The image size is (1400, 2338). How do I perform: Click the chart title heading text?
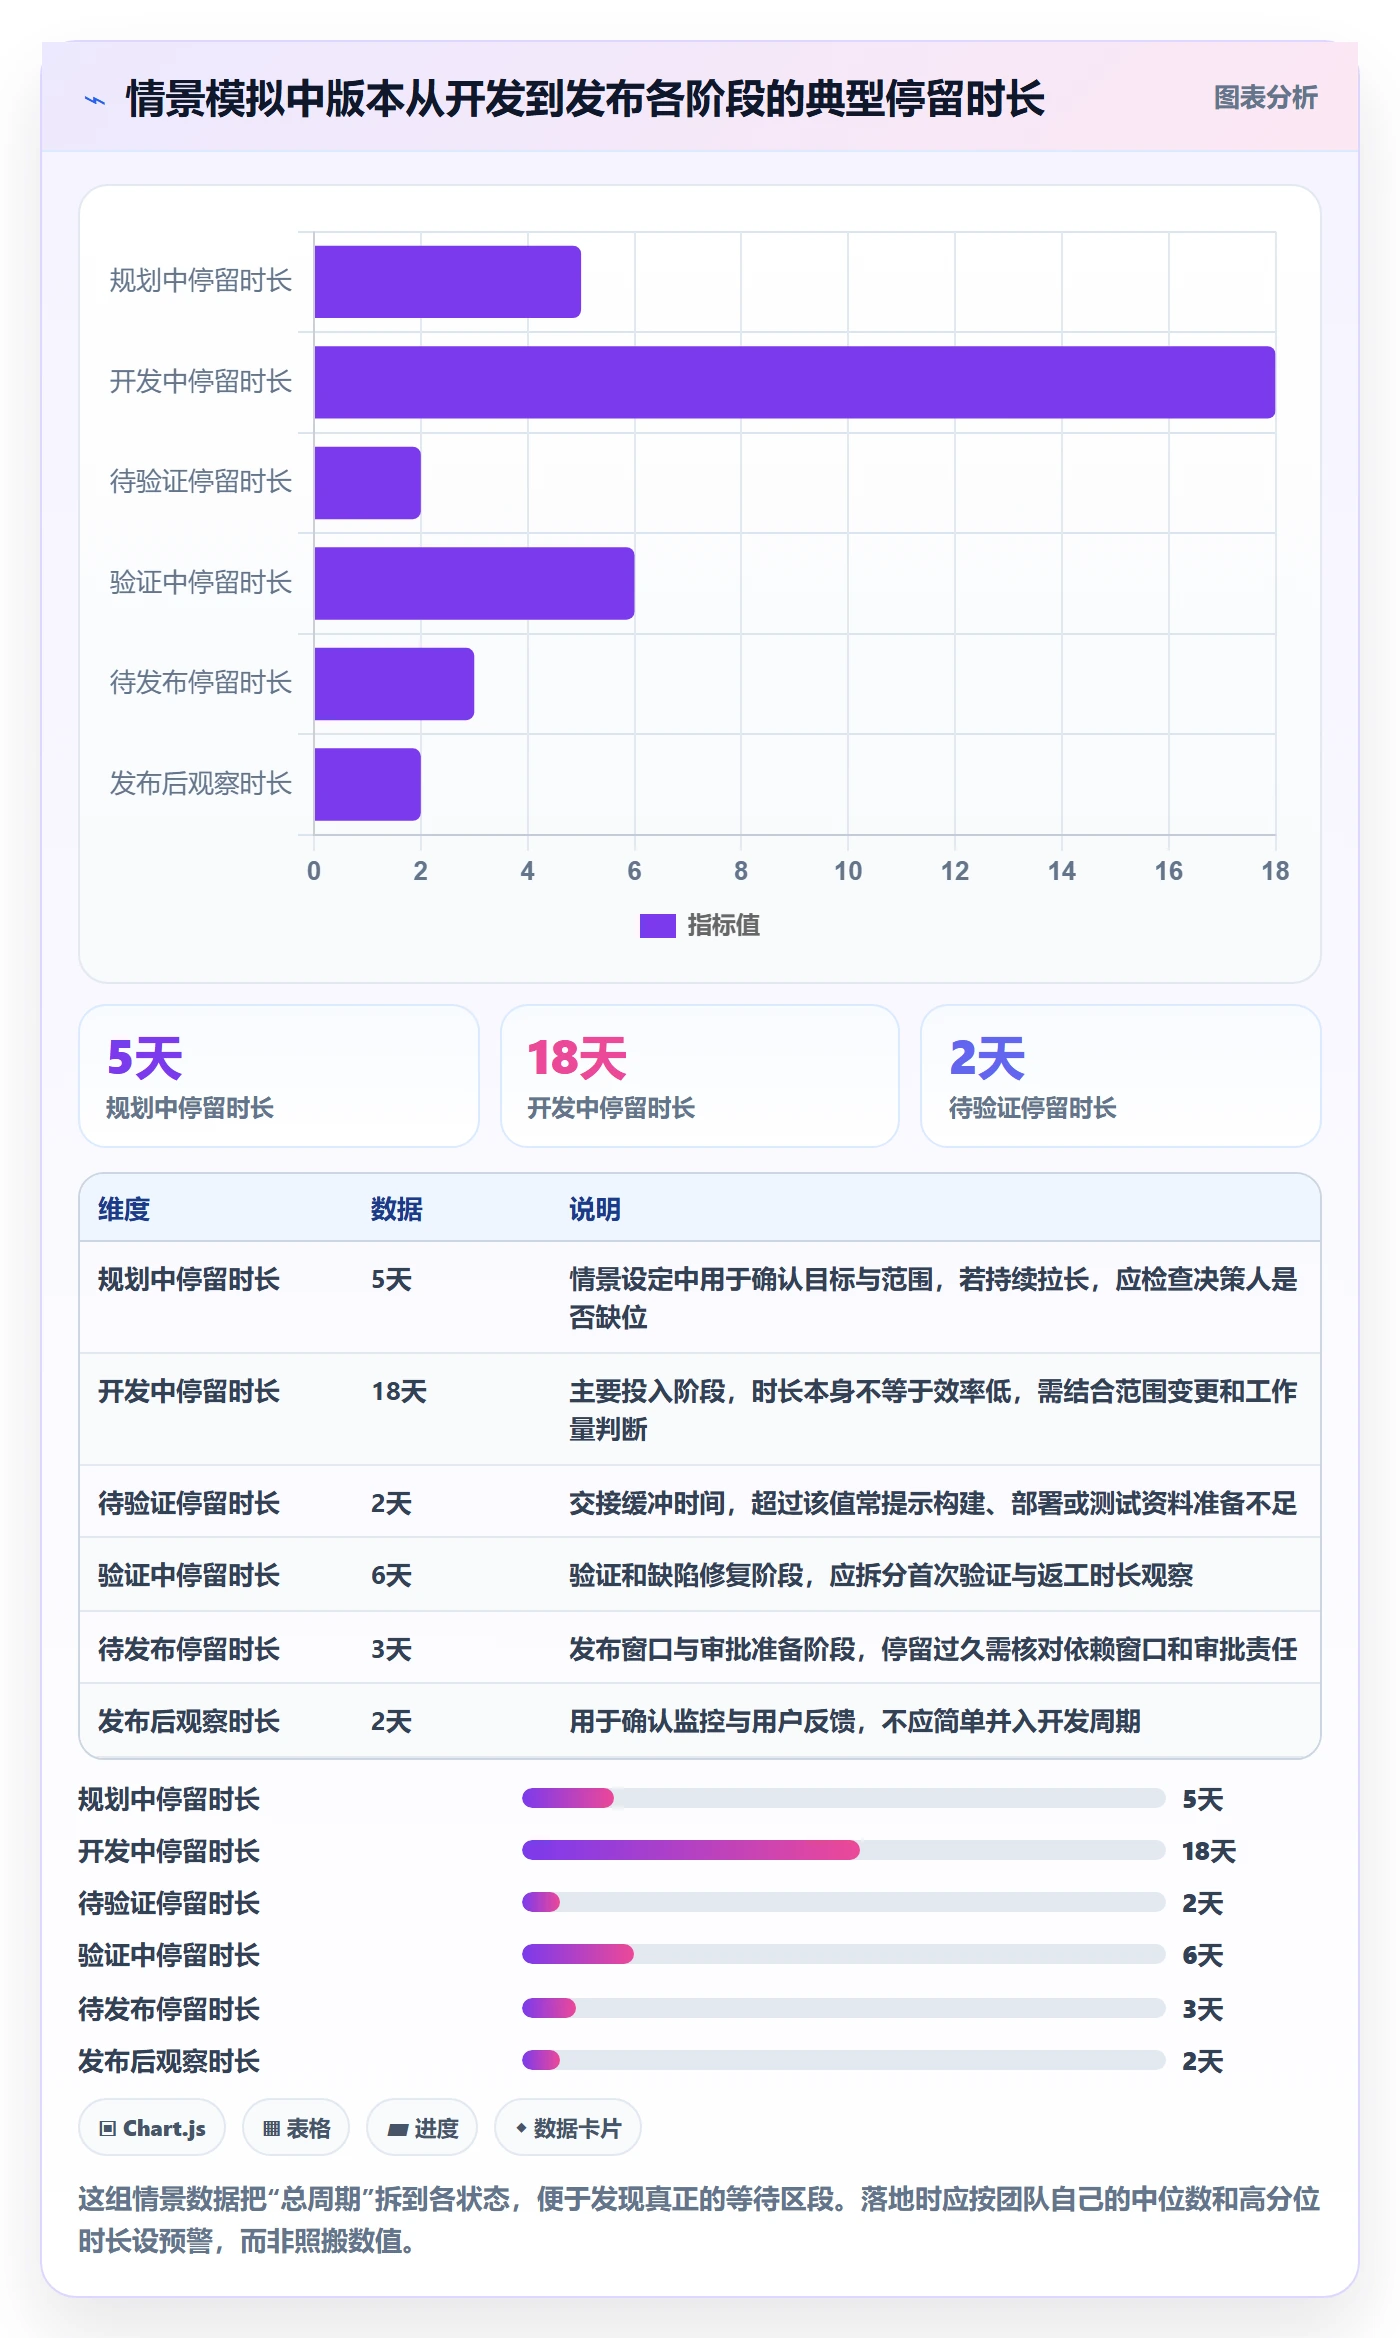[585, 99]
